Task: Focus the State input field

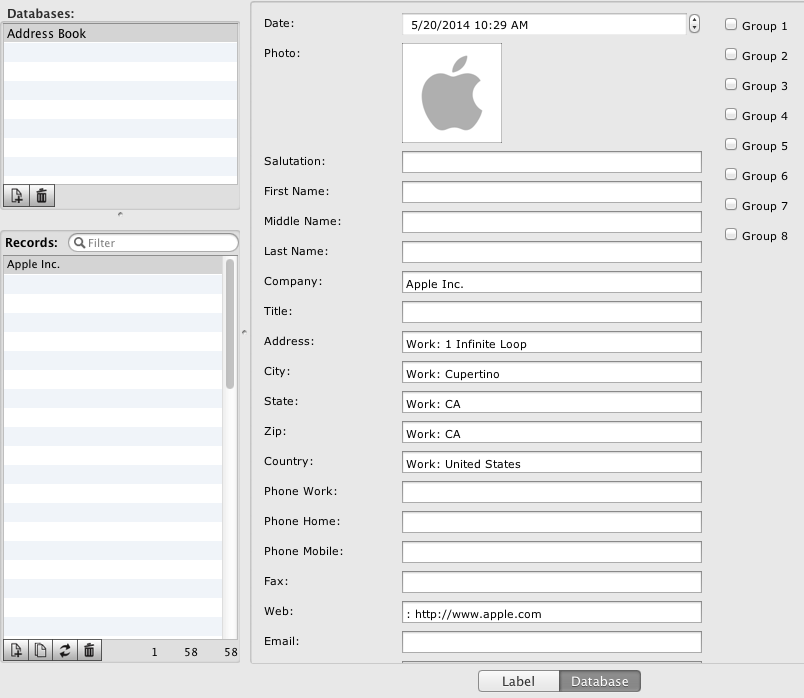Action: pos(552,402)
